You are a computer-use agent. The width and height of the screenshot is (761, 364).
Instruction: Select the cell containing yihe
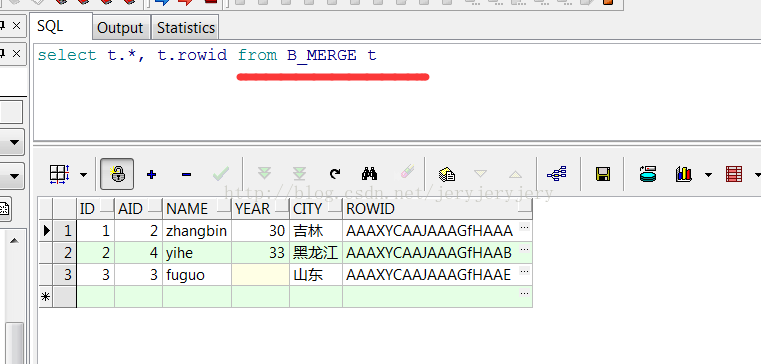pyautogui.click(x=197, y=253)
